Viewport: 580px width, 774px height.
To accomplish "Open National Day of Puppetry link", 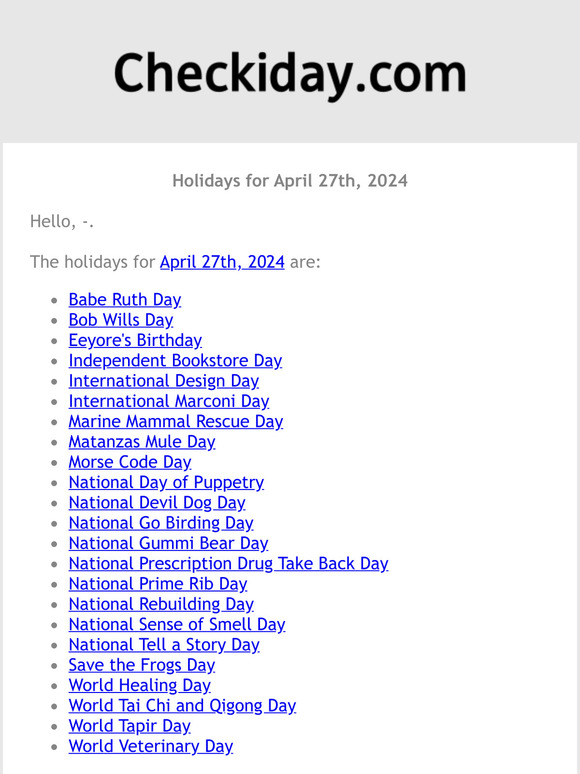I will coord(166,482).
